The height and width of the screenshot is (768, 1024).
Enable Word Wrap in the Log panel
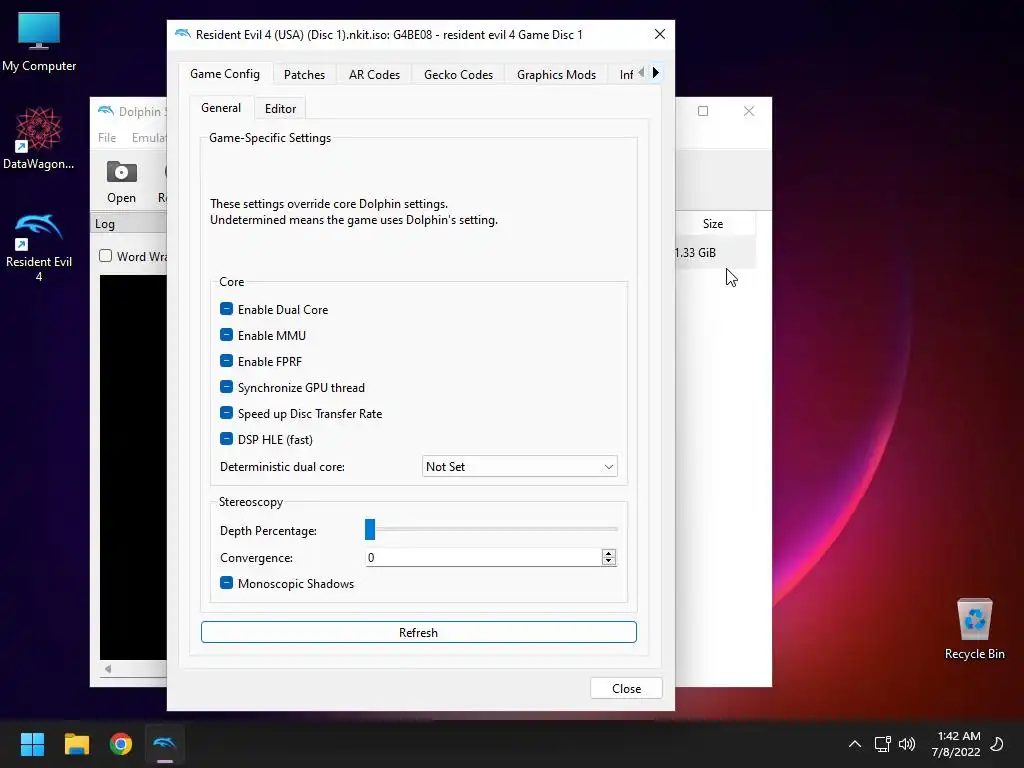(106, 256)
